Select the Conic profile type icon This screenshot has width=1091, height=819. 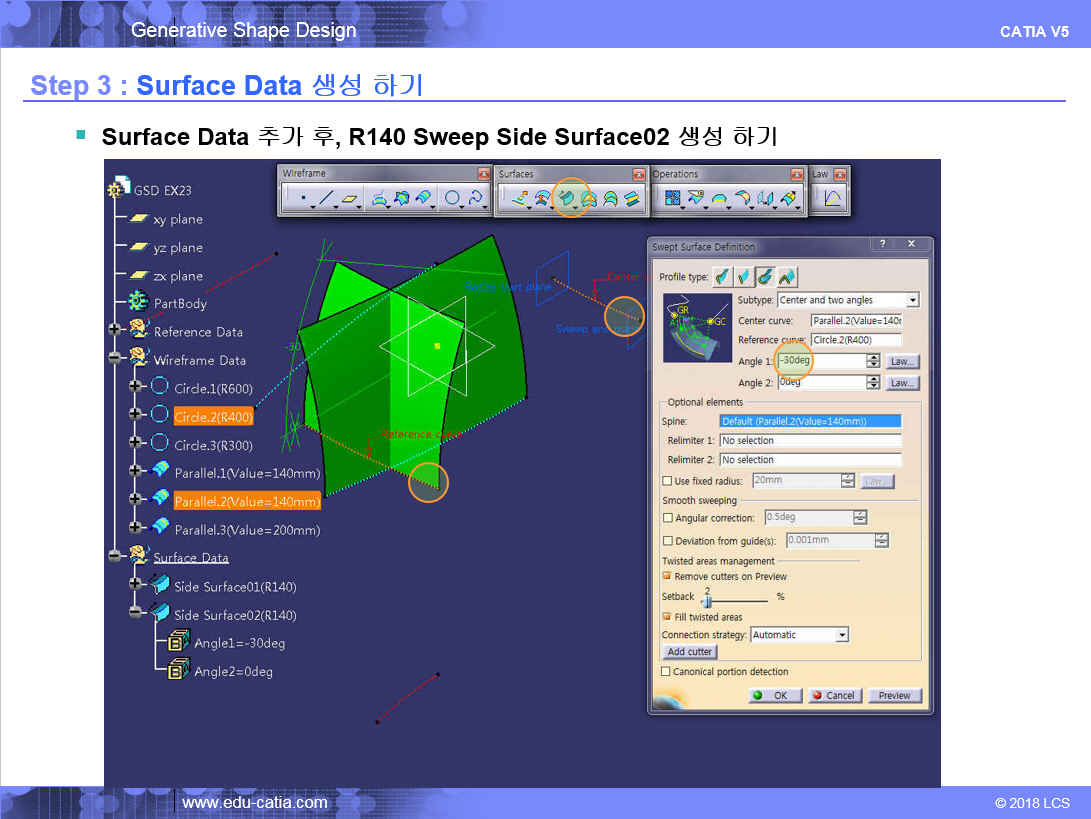[x=788, y=277]
